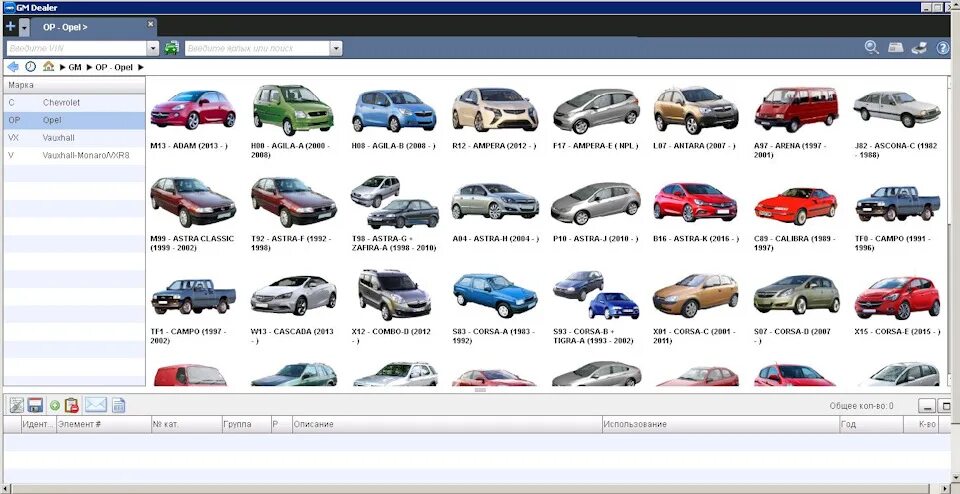Screen dimensions: 960x494
Task: Select Chevrolet in the brand list
Action: [74, 103]
